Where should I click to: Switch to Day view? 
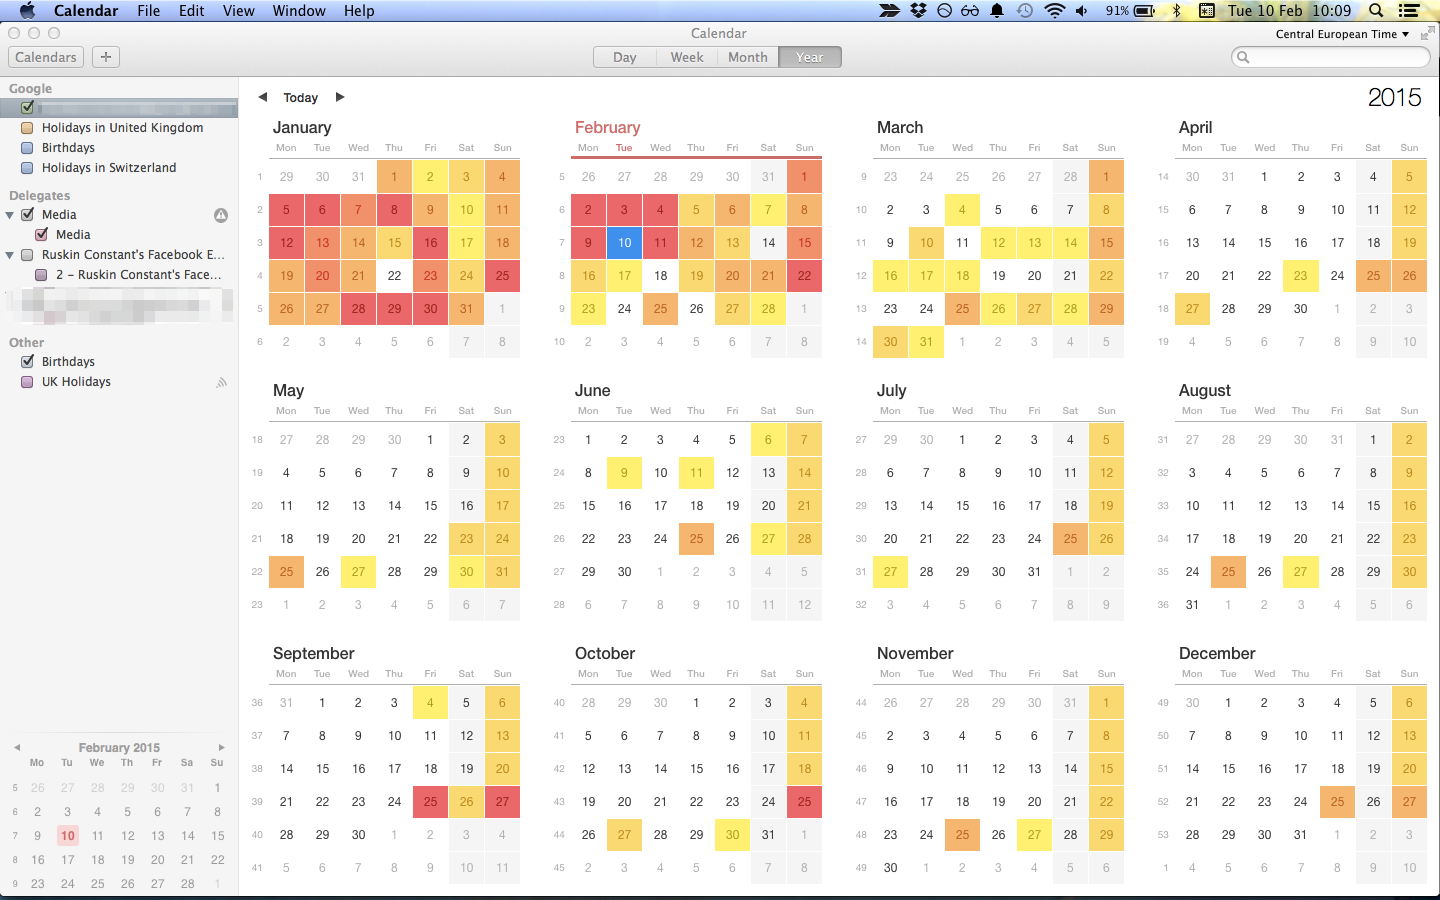[x=625, y=57]
